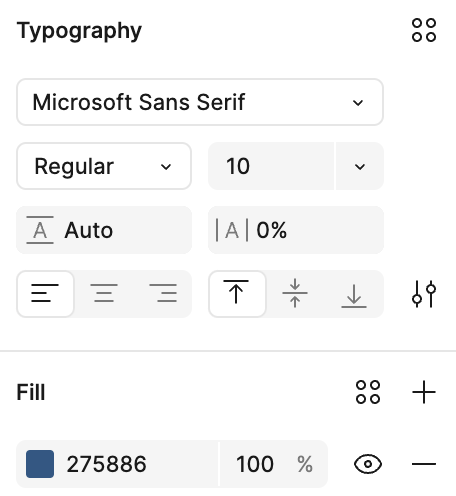Remove the fill with minus icon
Screen dimensions: 456x496
pyautogui.click(x=424, y=464)
